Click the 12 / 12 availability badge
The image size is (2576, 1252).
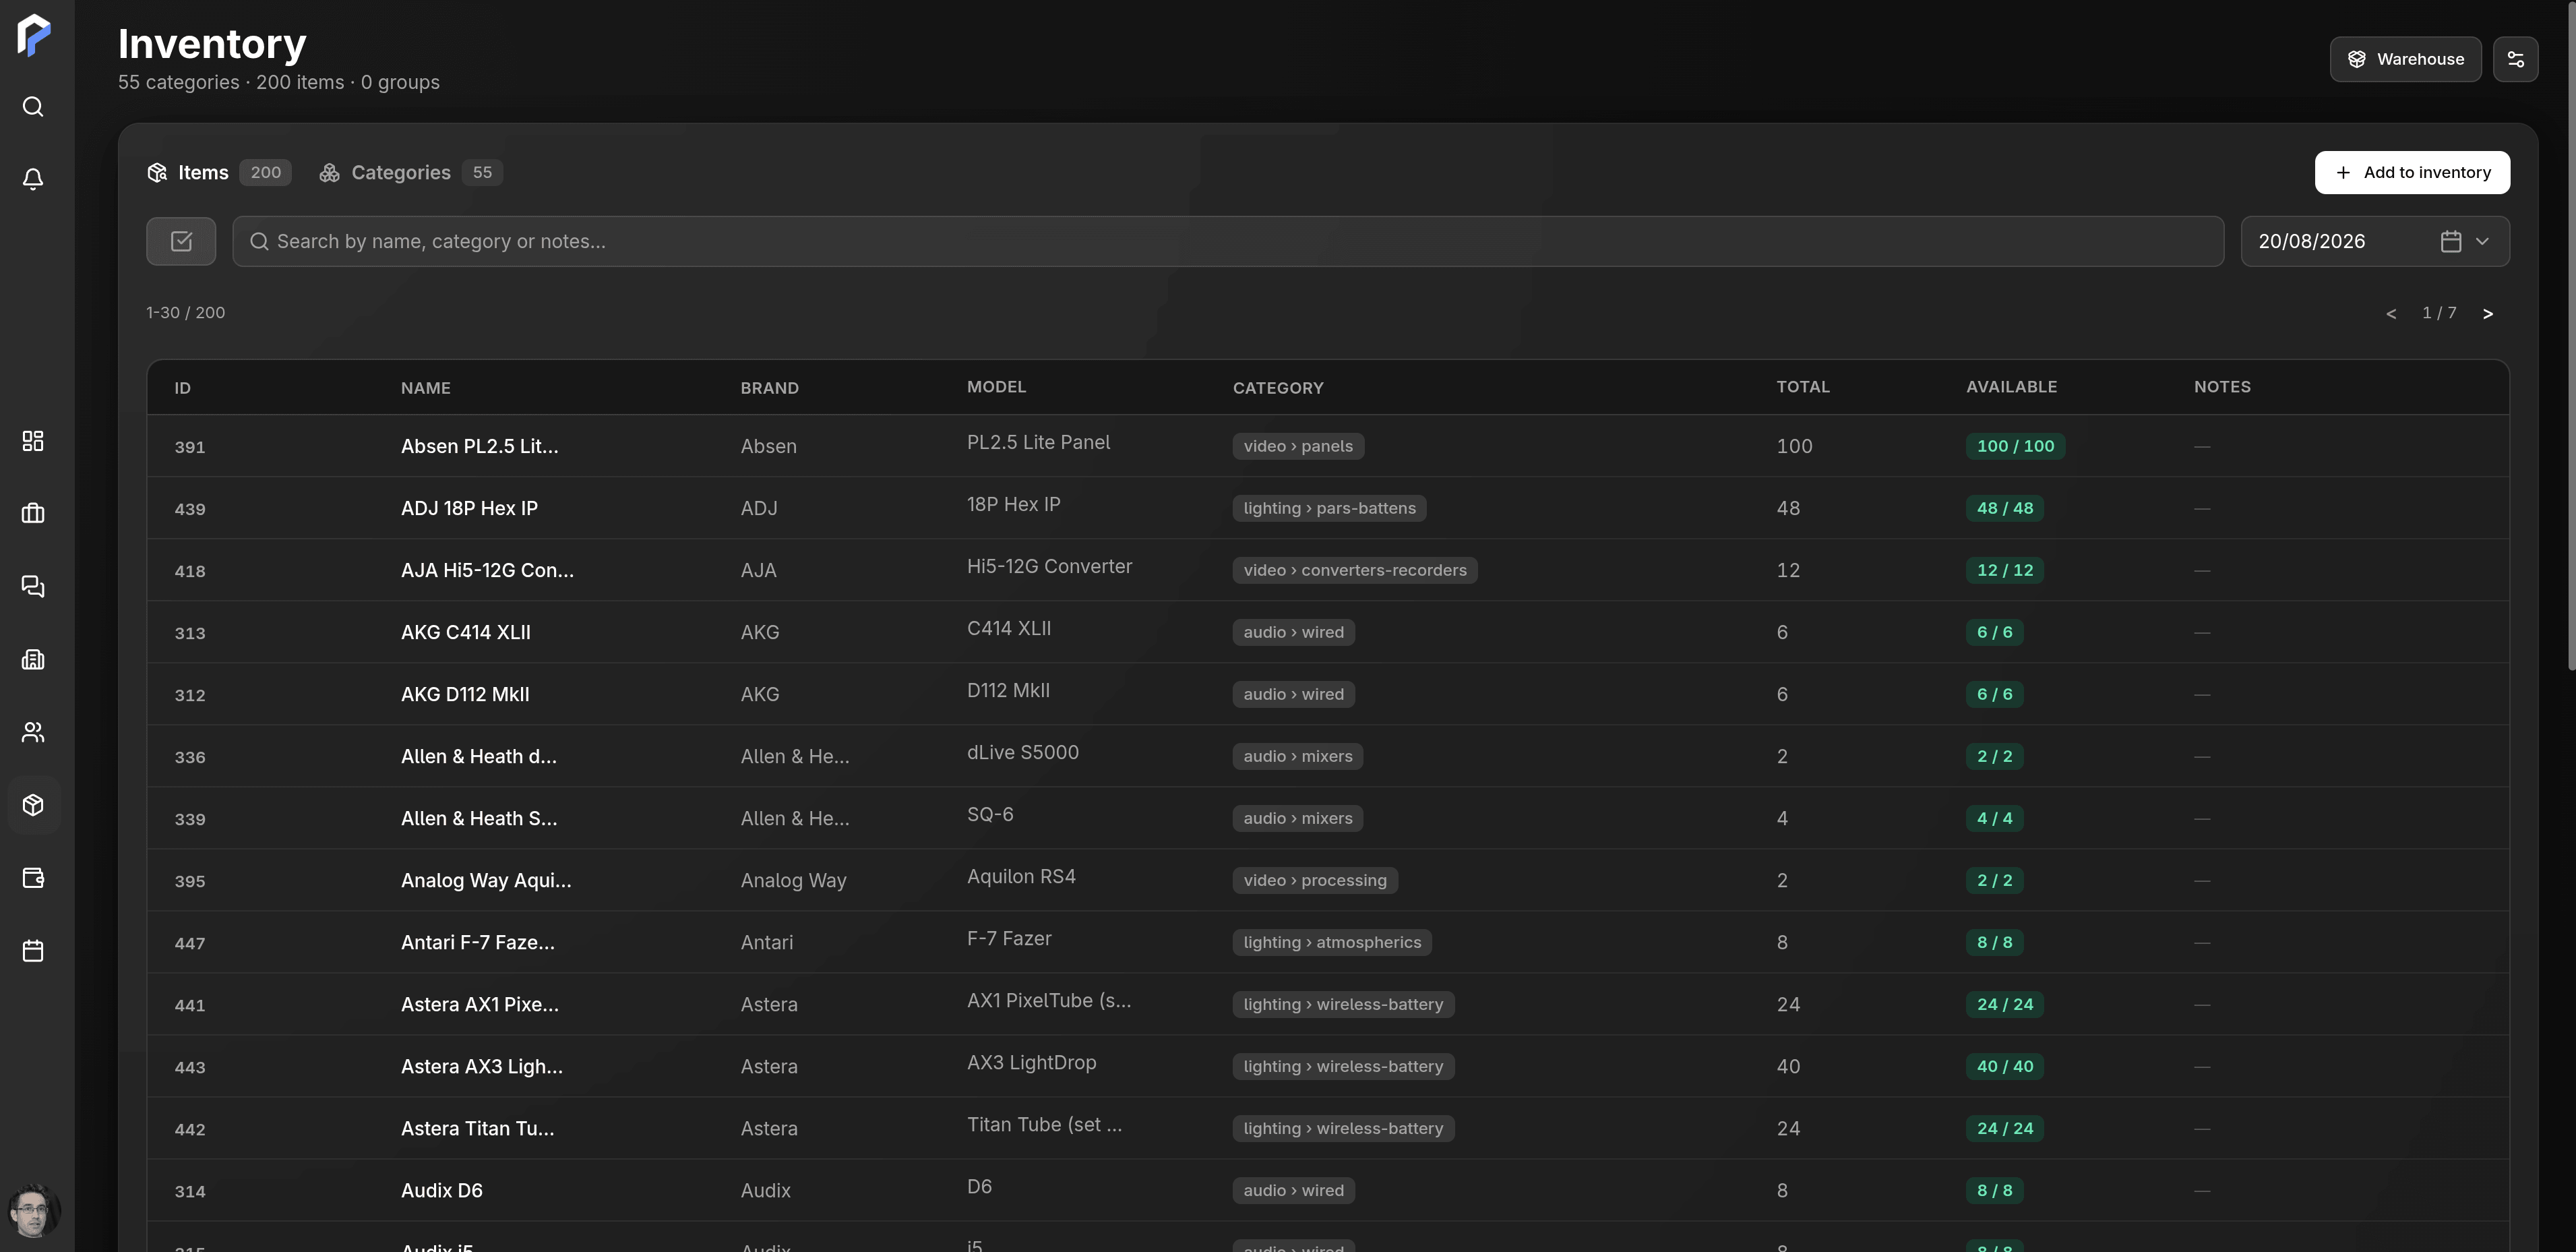2005,570
